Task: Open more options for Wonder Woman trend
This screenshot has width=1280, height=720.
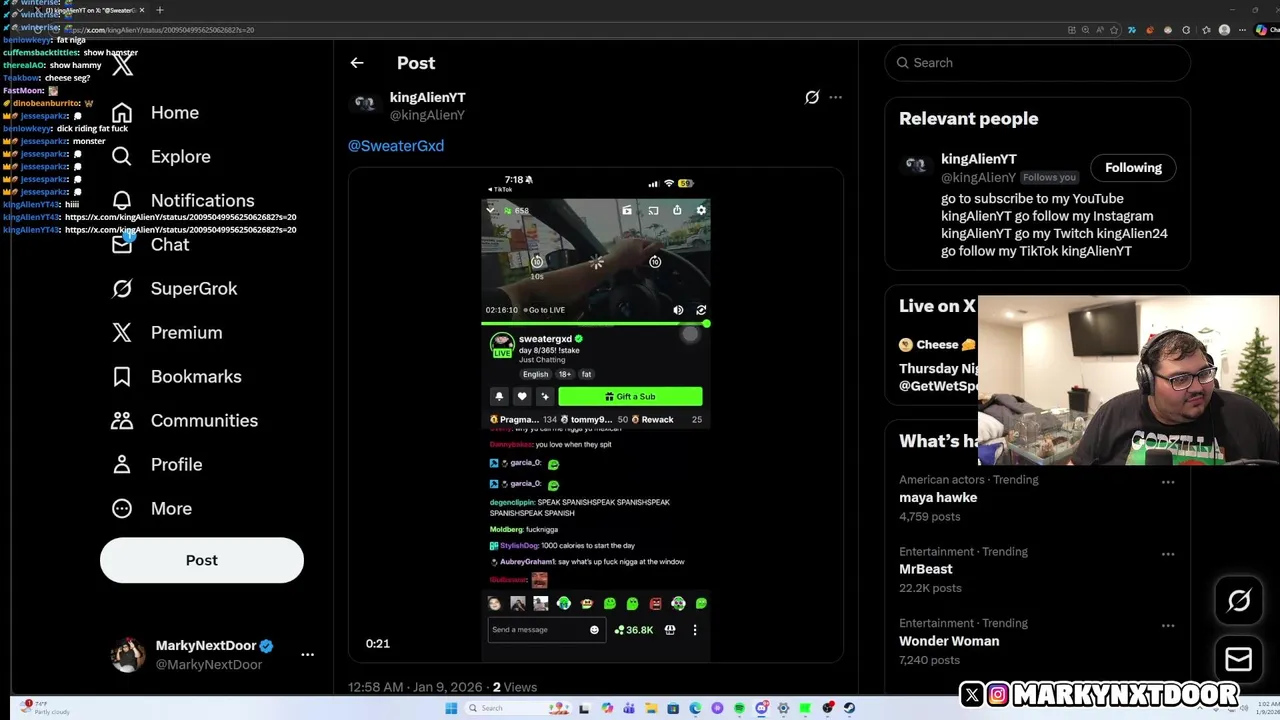Action: pos(1167,626)
